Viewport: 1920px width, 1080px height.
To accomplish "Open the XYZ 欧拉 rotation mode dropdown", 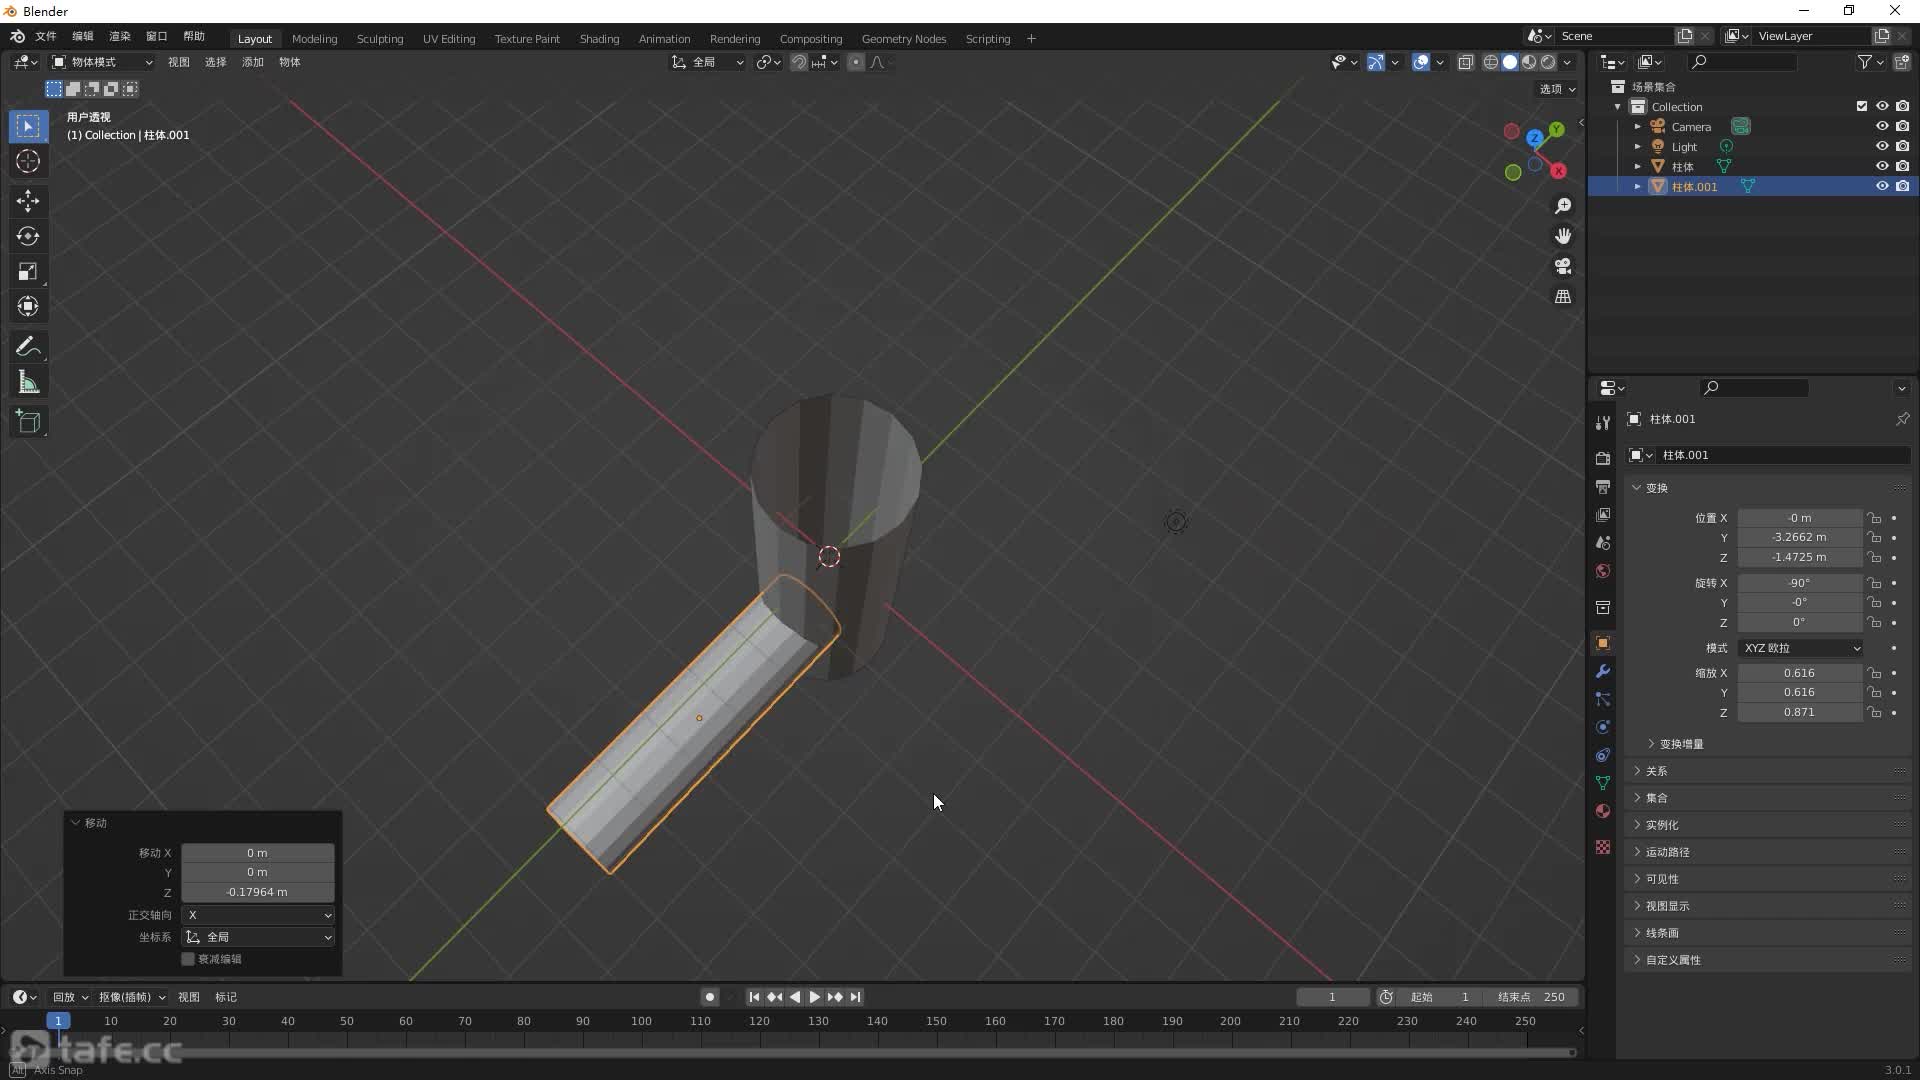I will 1800,648.
